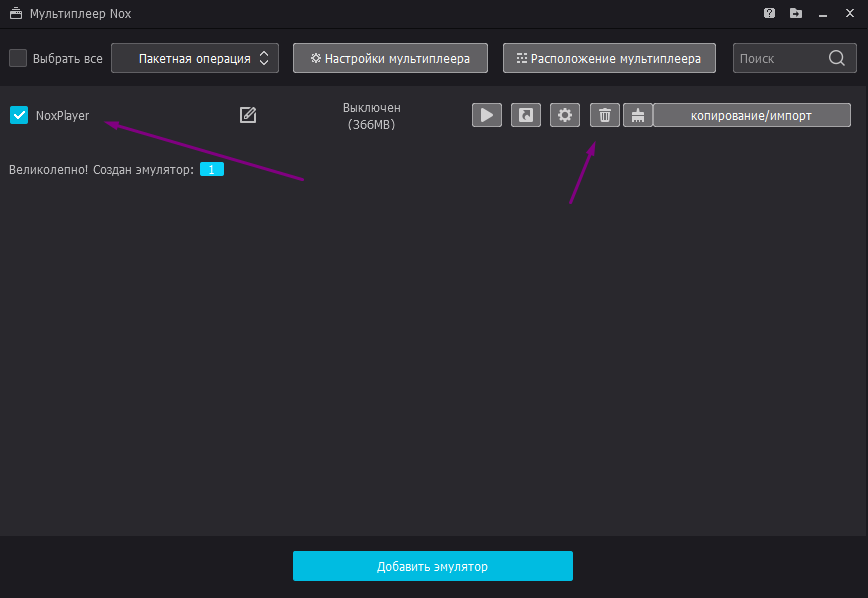Open 'копирование/импорт' dropdown button
Viewport: 868px width, 598px height.
click(751, 115)
